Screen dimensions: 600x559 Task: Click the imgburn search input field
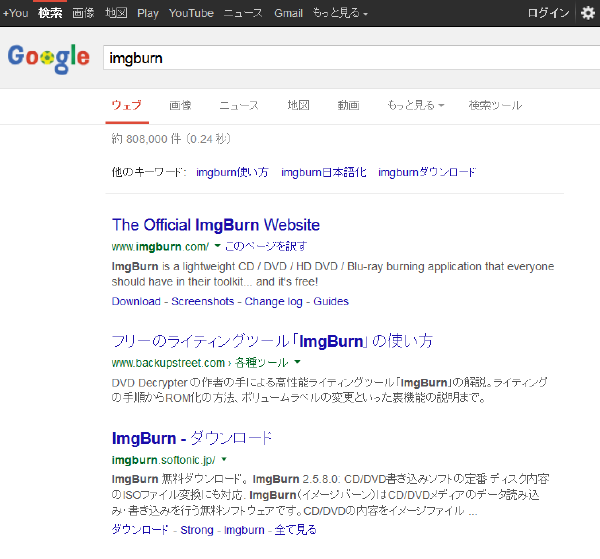click(340, 58)
